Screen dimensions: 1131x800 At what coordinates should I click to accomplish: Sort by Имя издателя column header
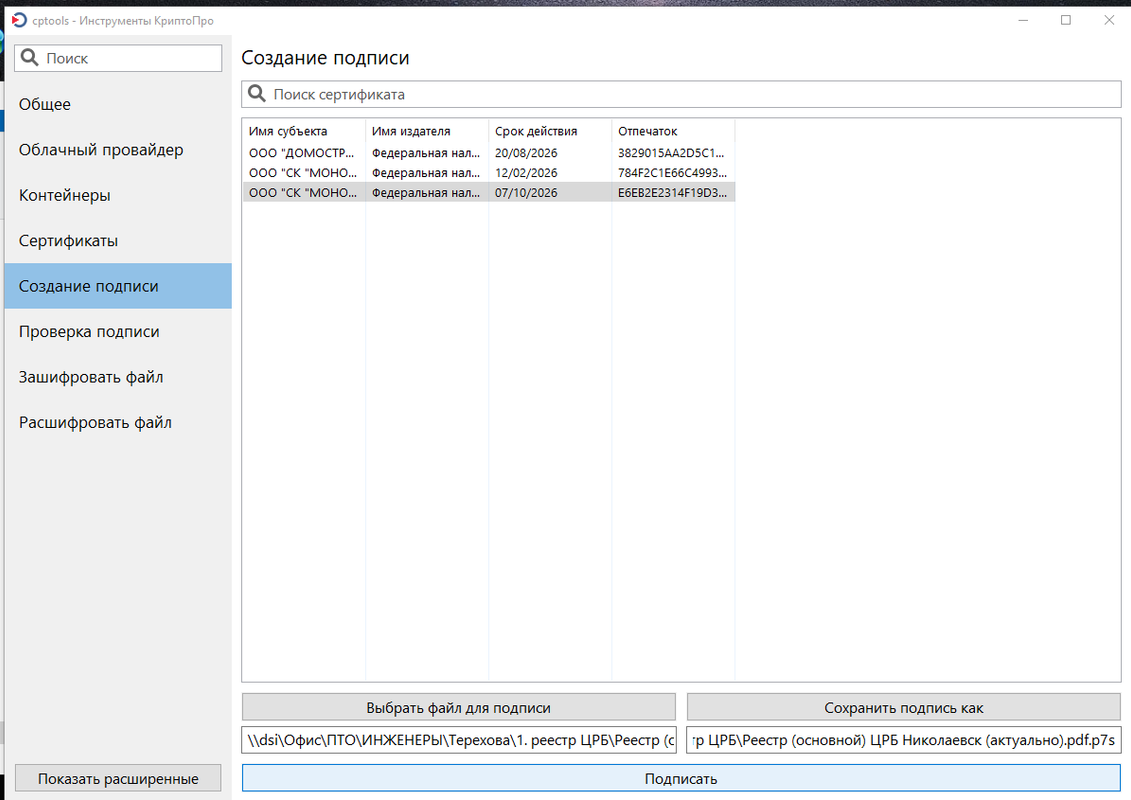[427, 131]
